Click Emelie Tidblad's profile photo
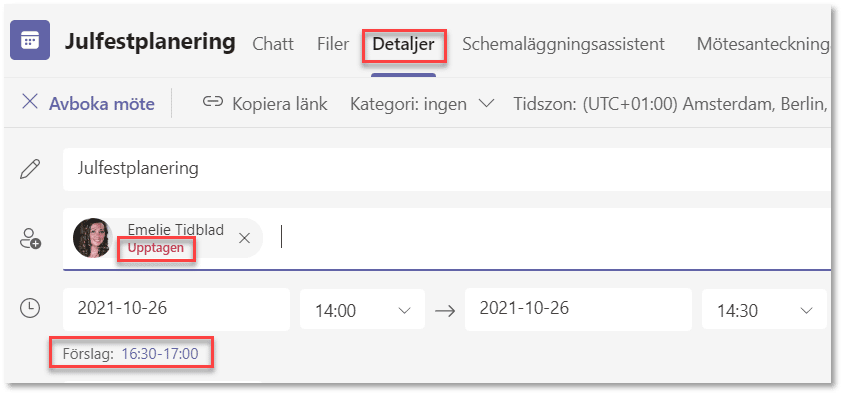The height and width of the screenshot is (396, 844). (x=92, y=238)
